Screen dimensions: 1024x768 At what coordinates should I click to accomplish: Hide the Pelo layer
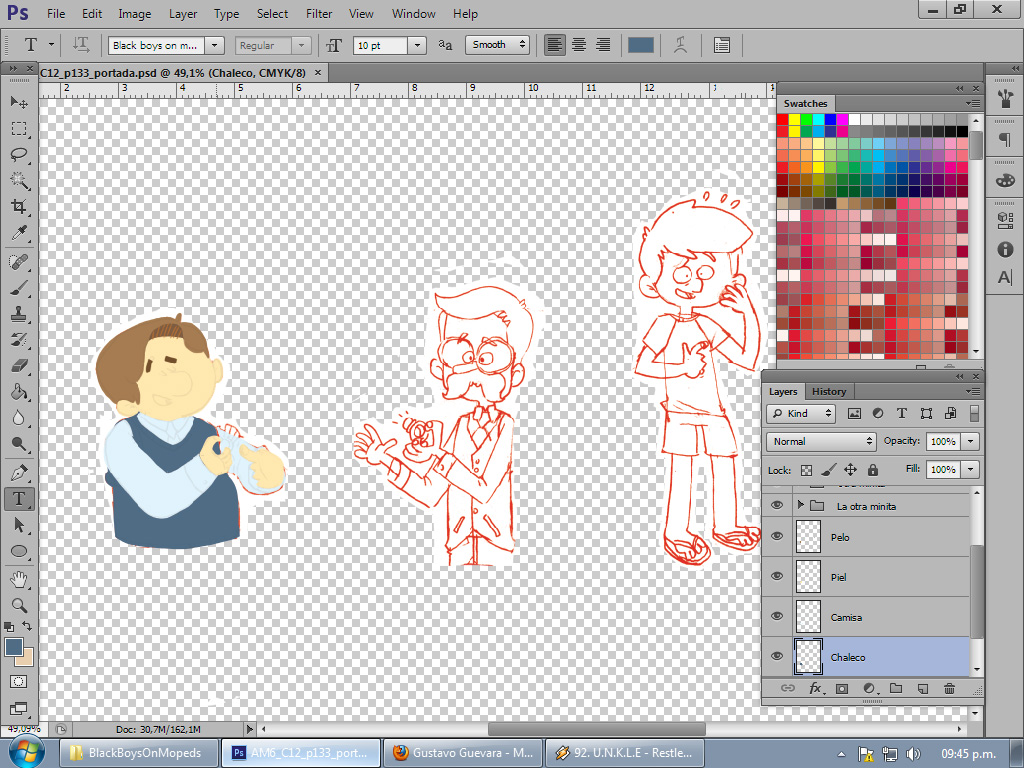776,536
